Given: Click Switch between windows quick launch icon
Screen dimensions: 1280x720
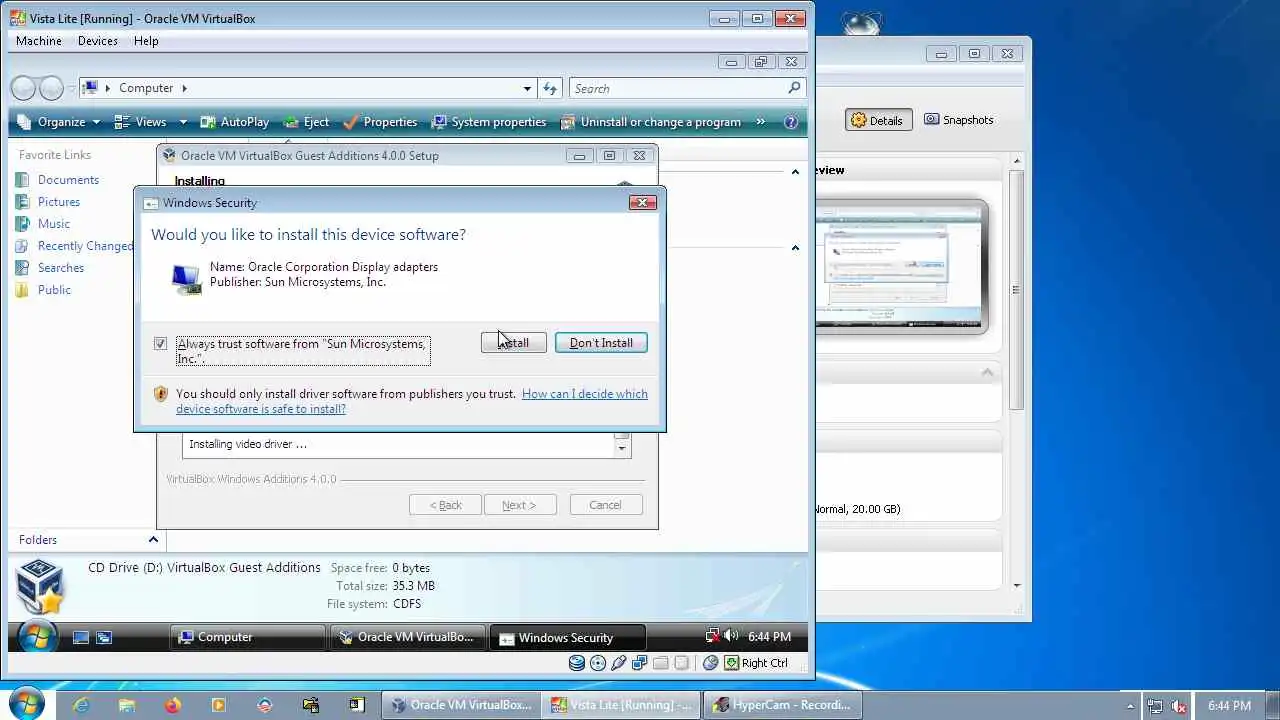Looking at the screenshot, I should pos(104,637).
